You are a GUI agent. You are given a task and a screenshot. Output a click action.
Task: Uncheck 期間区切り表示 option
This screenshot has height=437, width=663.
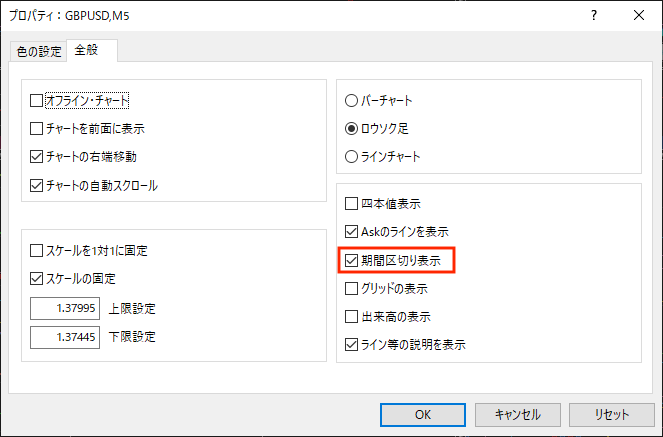(351, 260)
